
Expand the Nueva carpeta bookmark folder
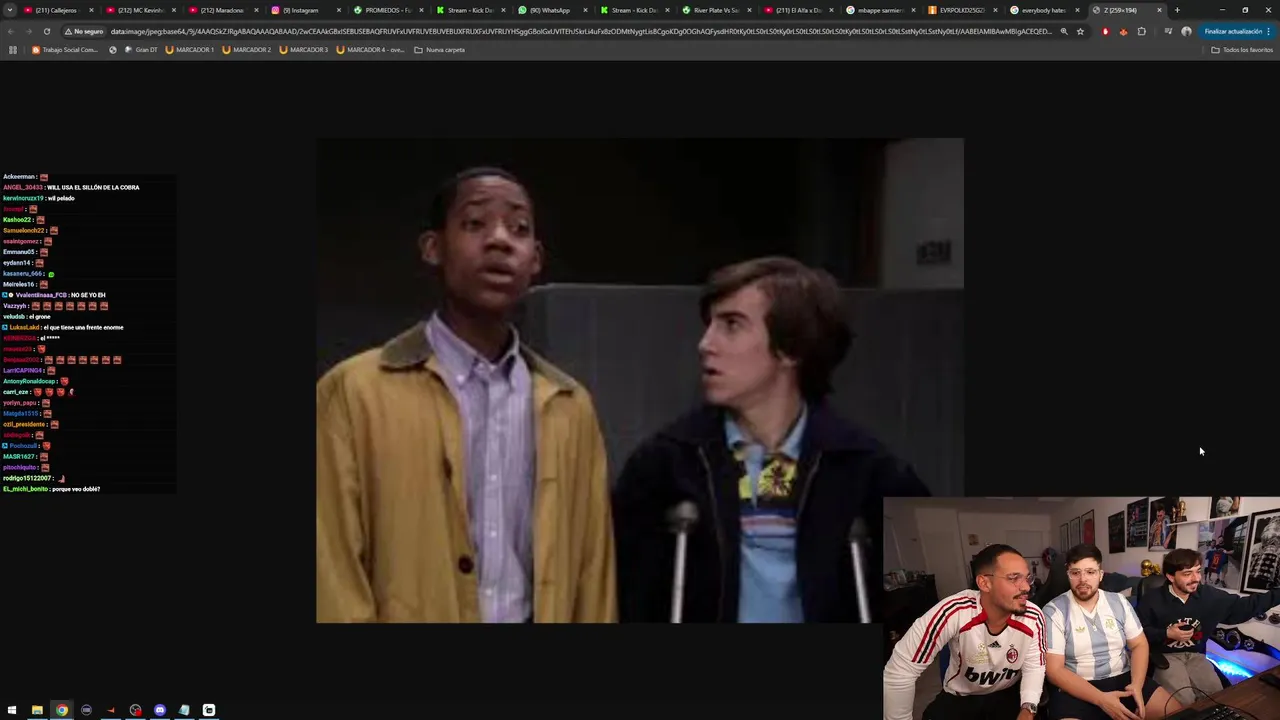point(439,50)
